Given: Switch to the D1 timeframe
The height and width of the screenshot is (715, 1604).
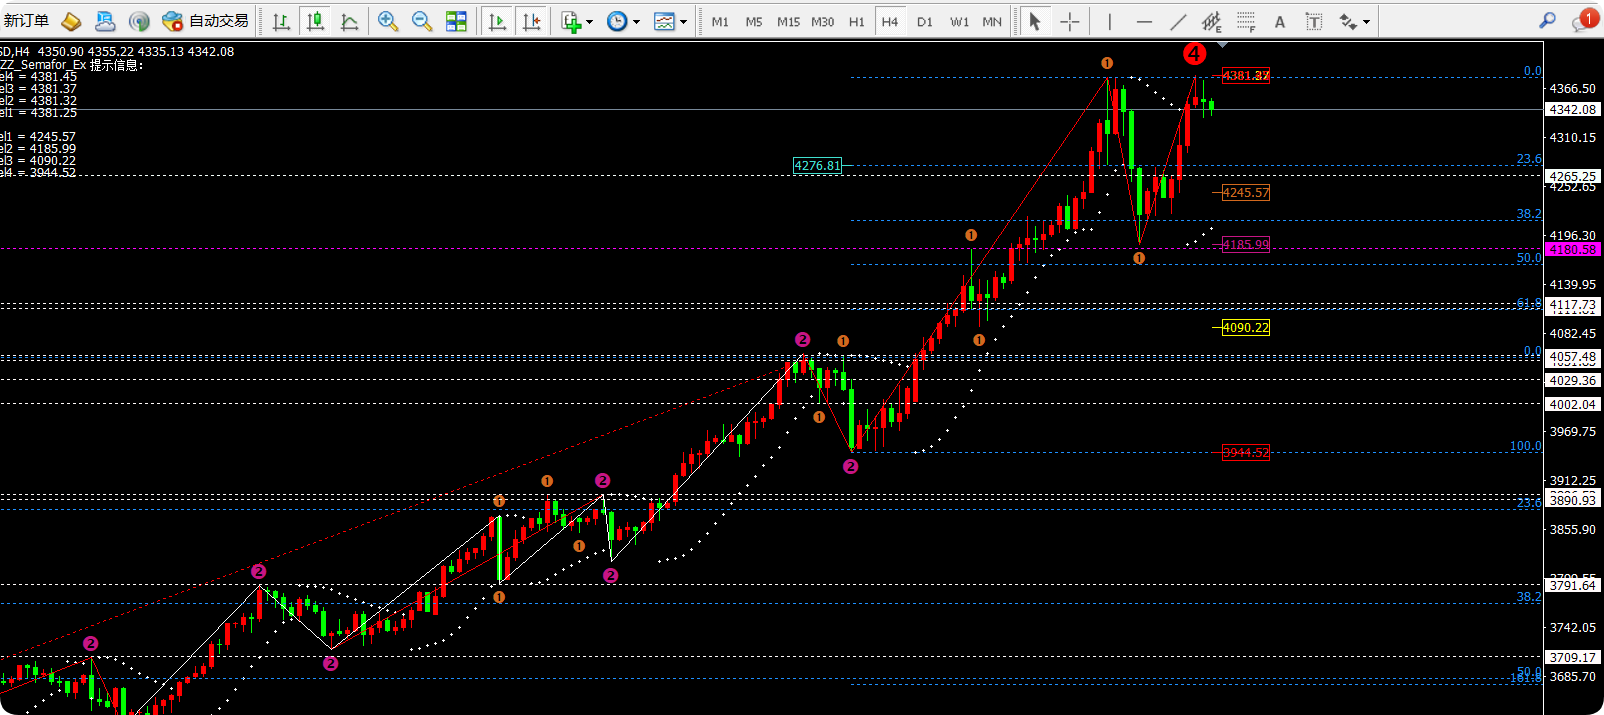Looking at the screenshot, I should [x=924, y=21].
